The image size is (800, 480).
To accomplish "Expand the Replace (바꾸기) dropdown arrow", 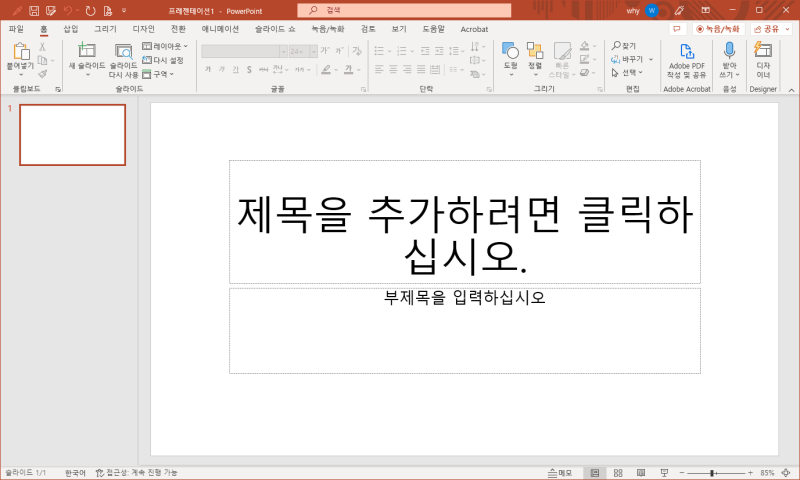I will click(651, 59).
